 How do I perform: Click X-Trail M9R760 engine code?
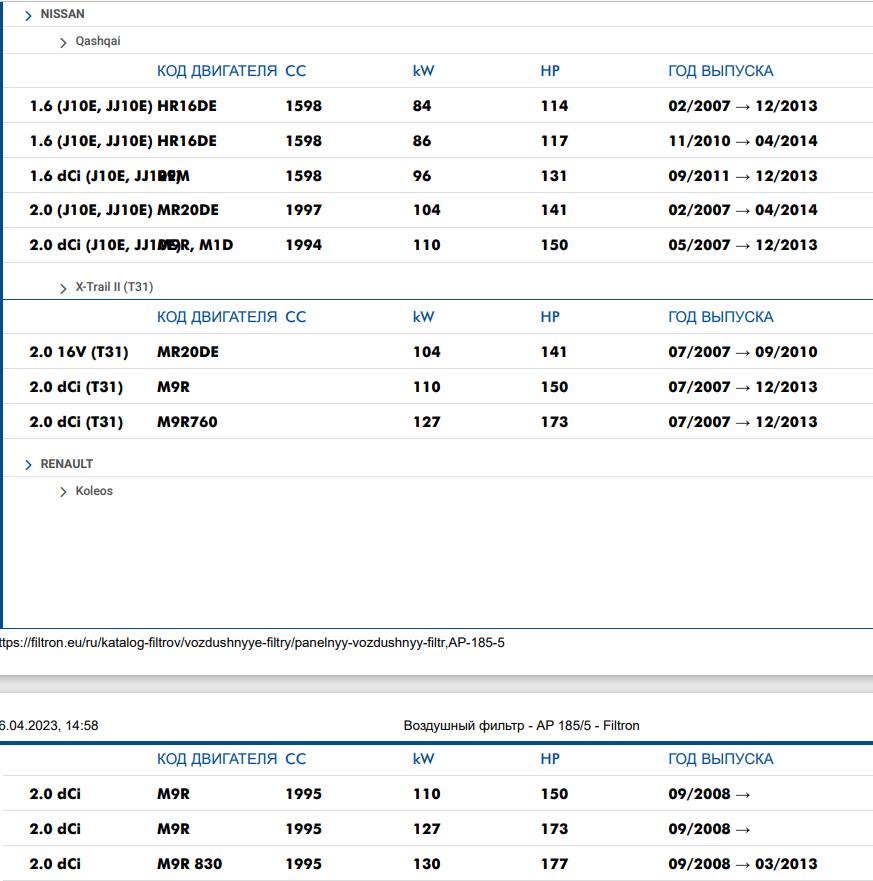coord(187,422)
